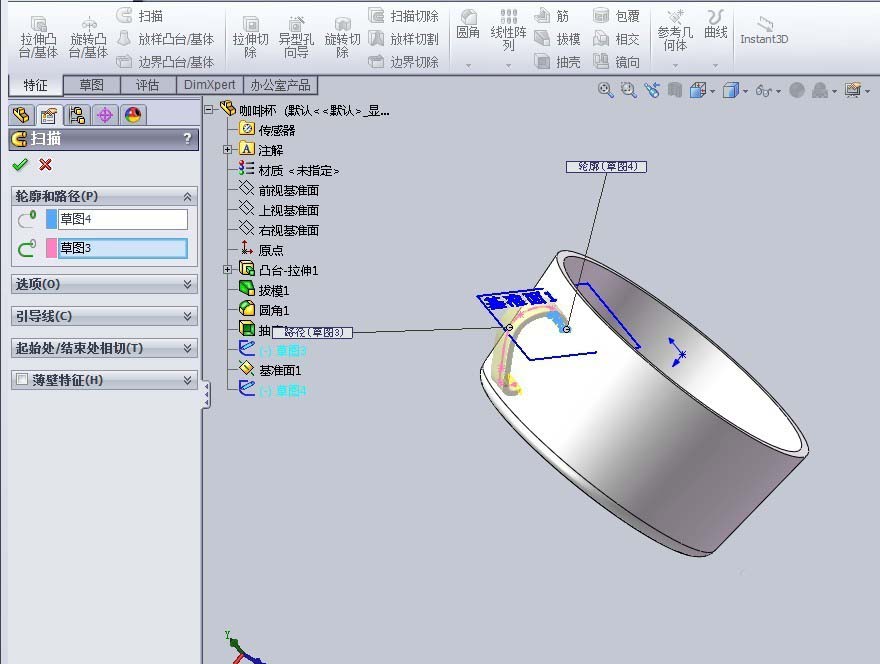Select the 旋转凸台/基体 revolve tool
The image size is (880, 664).
coord(88,33)
